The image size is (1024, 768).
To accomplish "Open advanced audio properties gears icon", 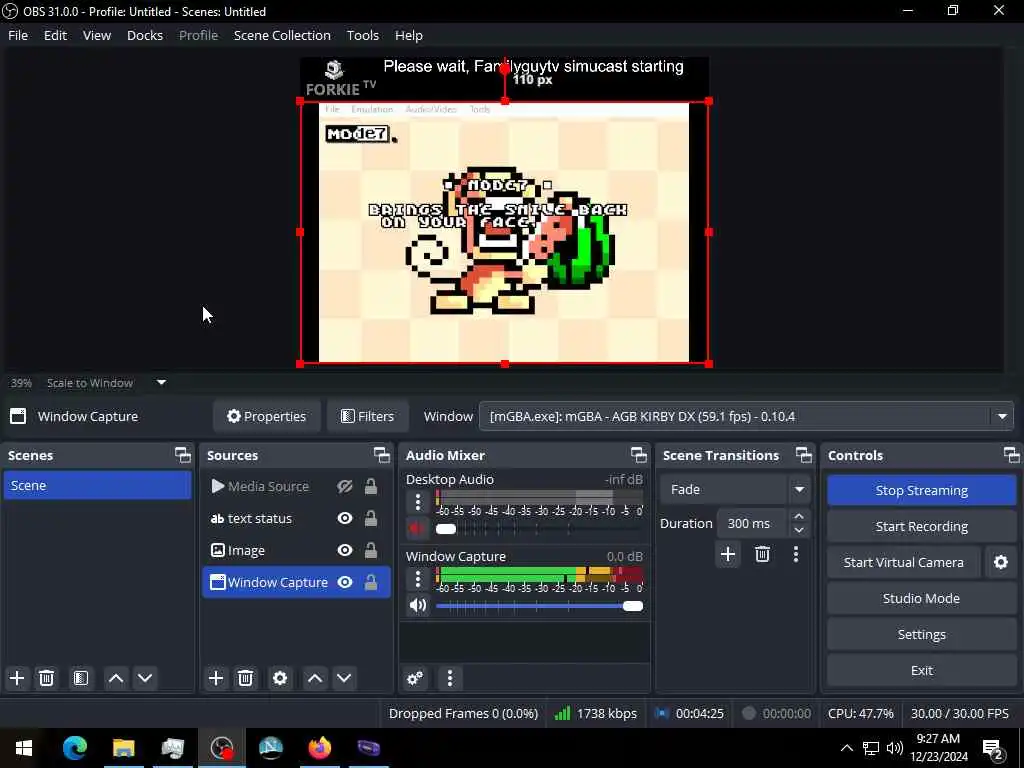I will pos(415,678).
